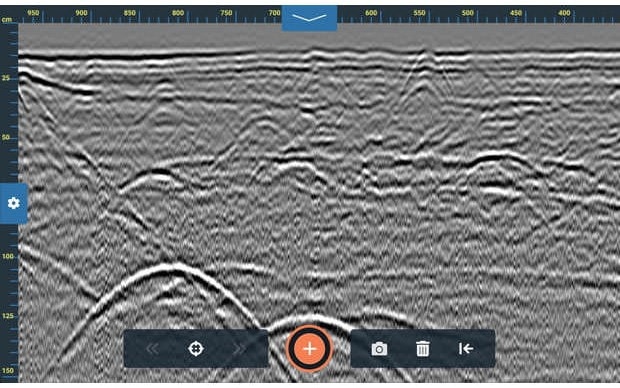Click the 125 depth scale label

click(x=8, y=316)
